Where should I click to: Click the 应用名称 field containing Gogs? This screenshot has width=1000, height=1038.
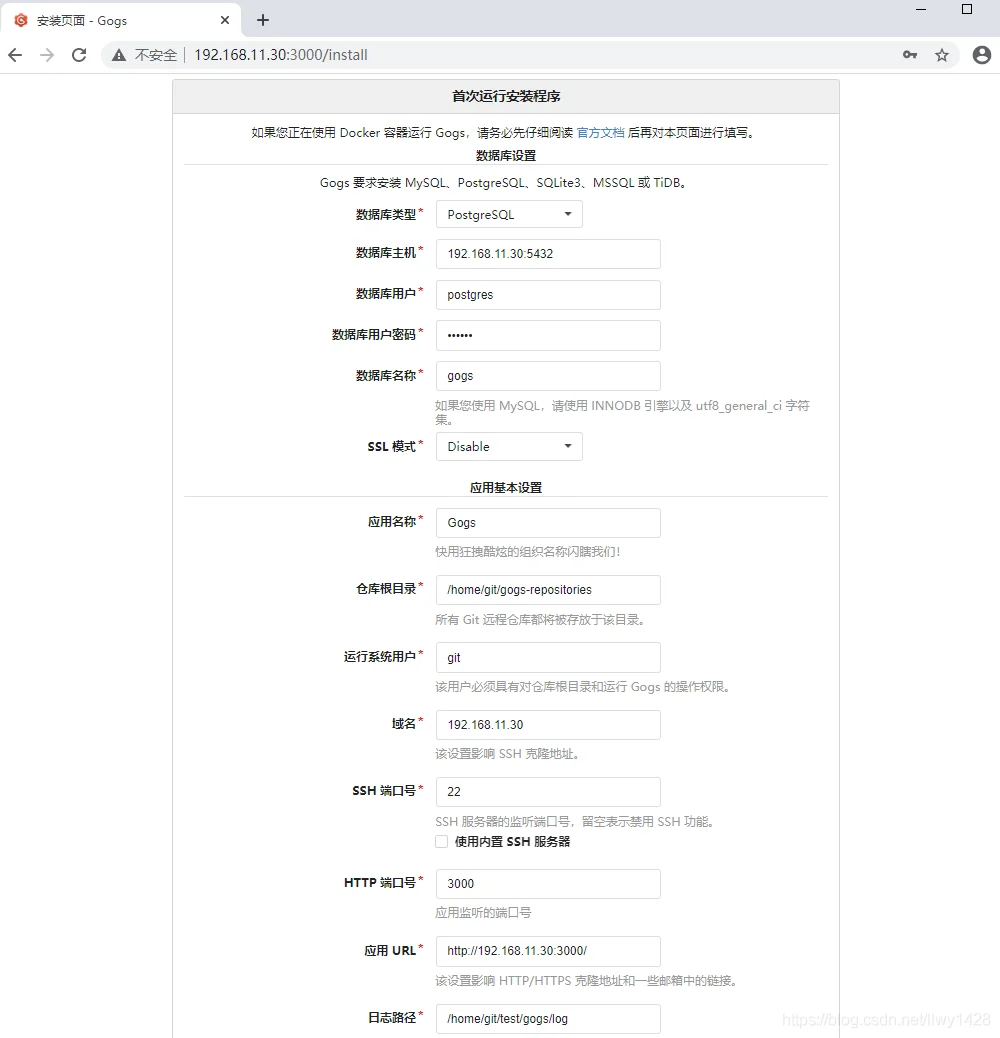[x=548, y=523]
